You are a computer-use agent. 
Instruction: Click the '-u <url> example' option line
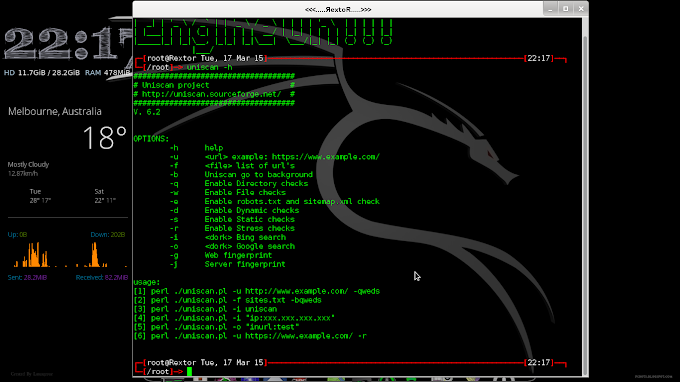point(275,157)
